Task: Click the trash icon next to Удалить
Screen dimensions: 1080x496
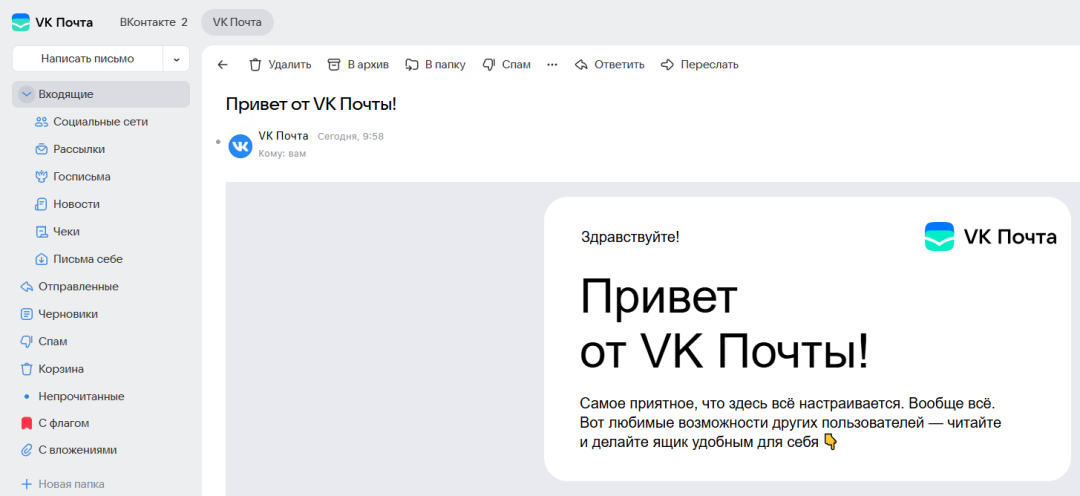Action: point(256,65)
